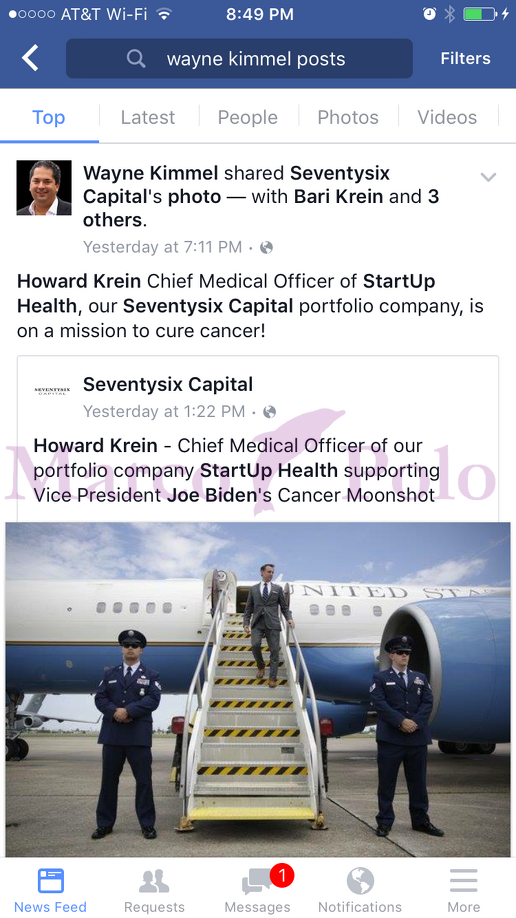Tap the search magnifier icon
The height and width of the screenshot is (918, 516).
click(136, 59)
